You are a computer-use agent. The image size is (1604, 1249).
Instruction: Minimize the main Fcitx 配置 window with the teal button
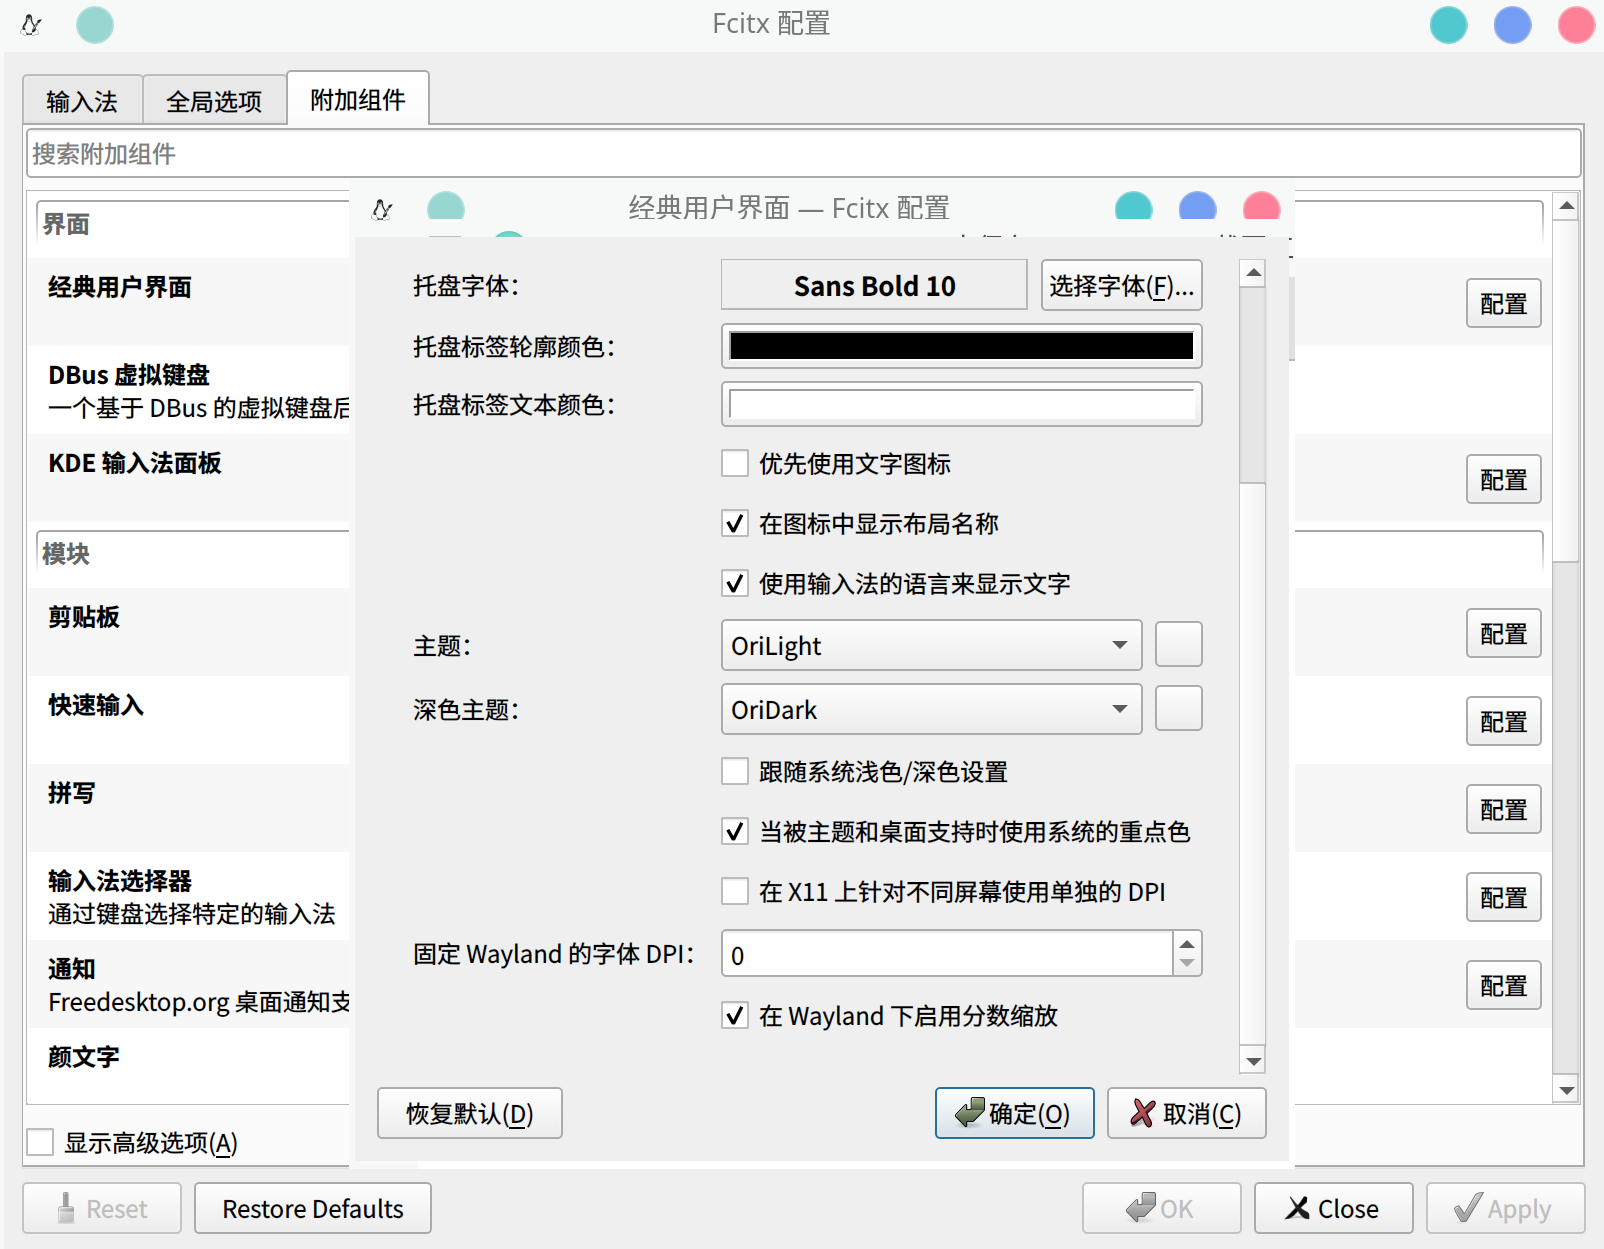point(1448,24)
